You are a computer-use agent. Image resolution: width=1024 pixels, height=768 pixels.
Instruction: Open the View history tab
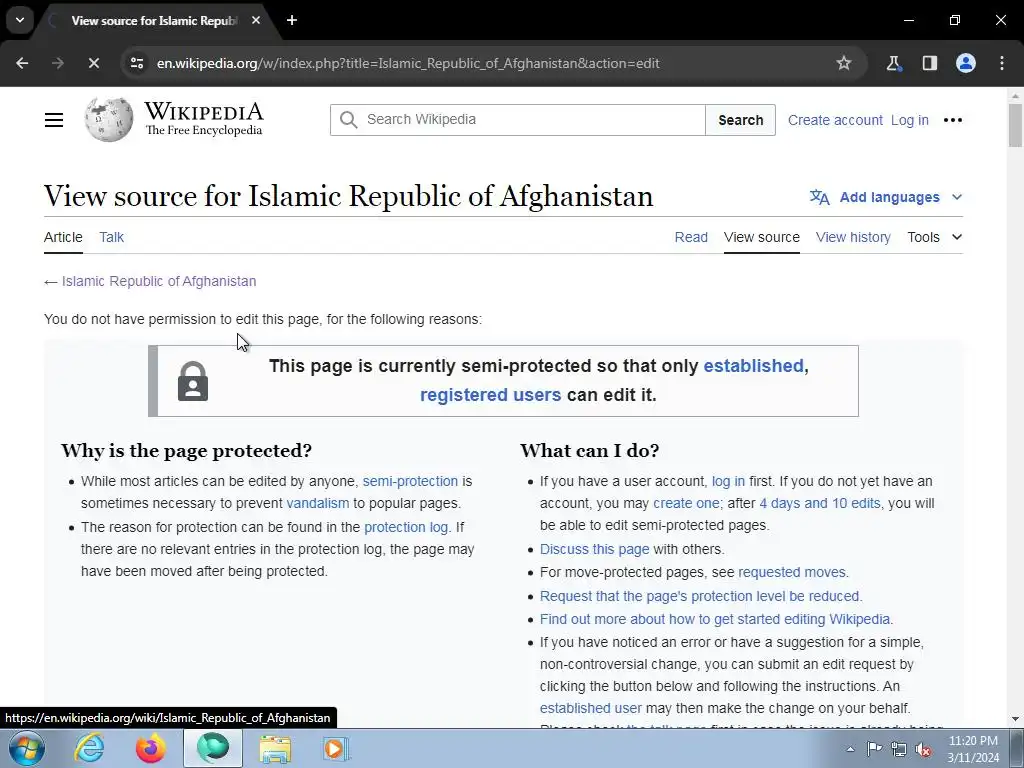853,237
